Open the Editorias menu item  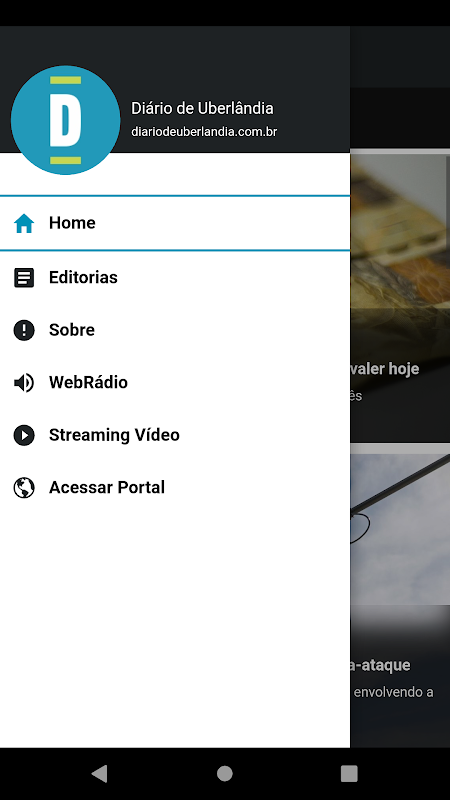click(175, 278)
